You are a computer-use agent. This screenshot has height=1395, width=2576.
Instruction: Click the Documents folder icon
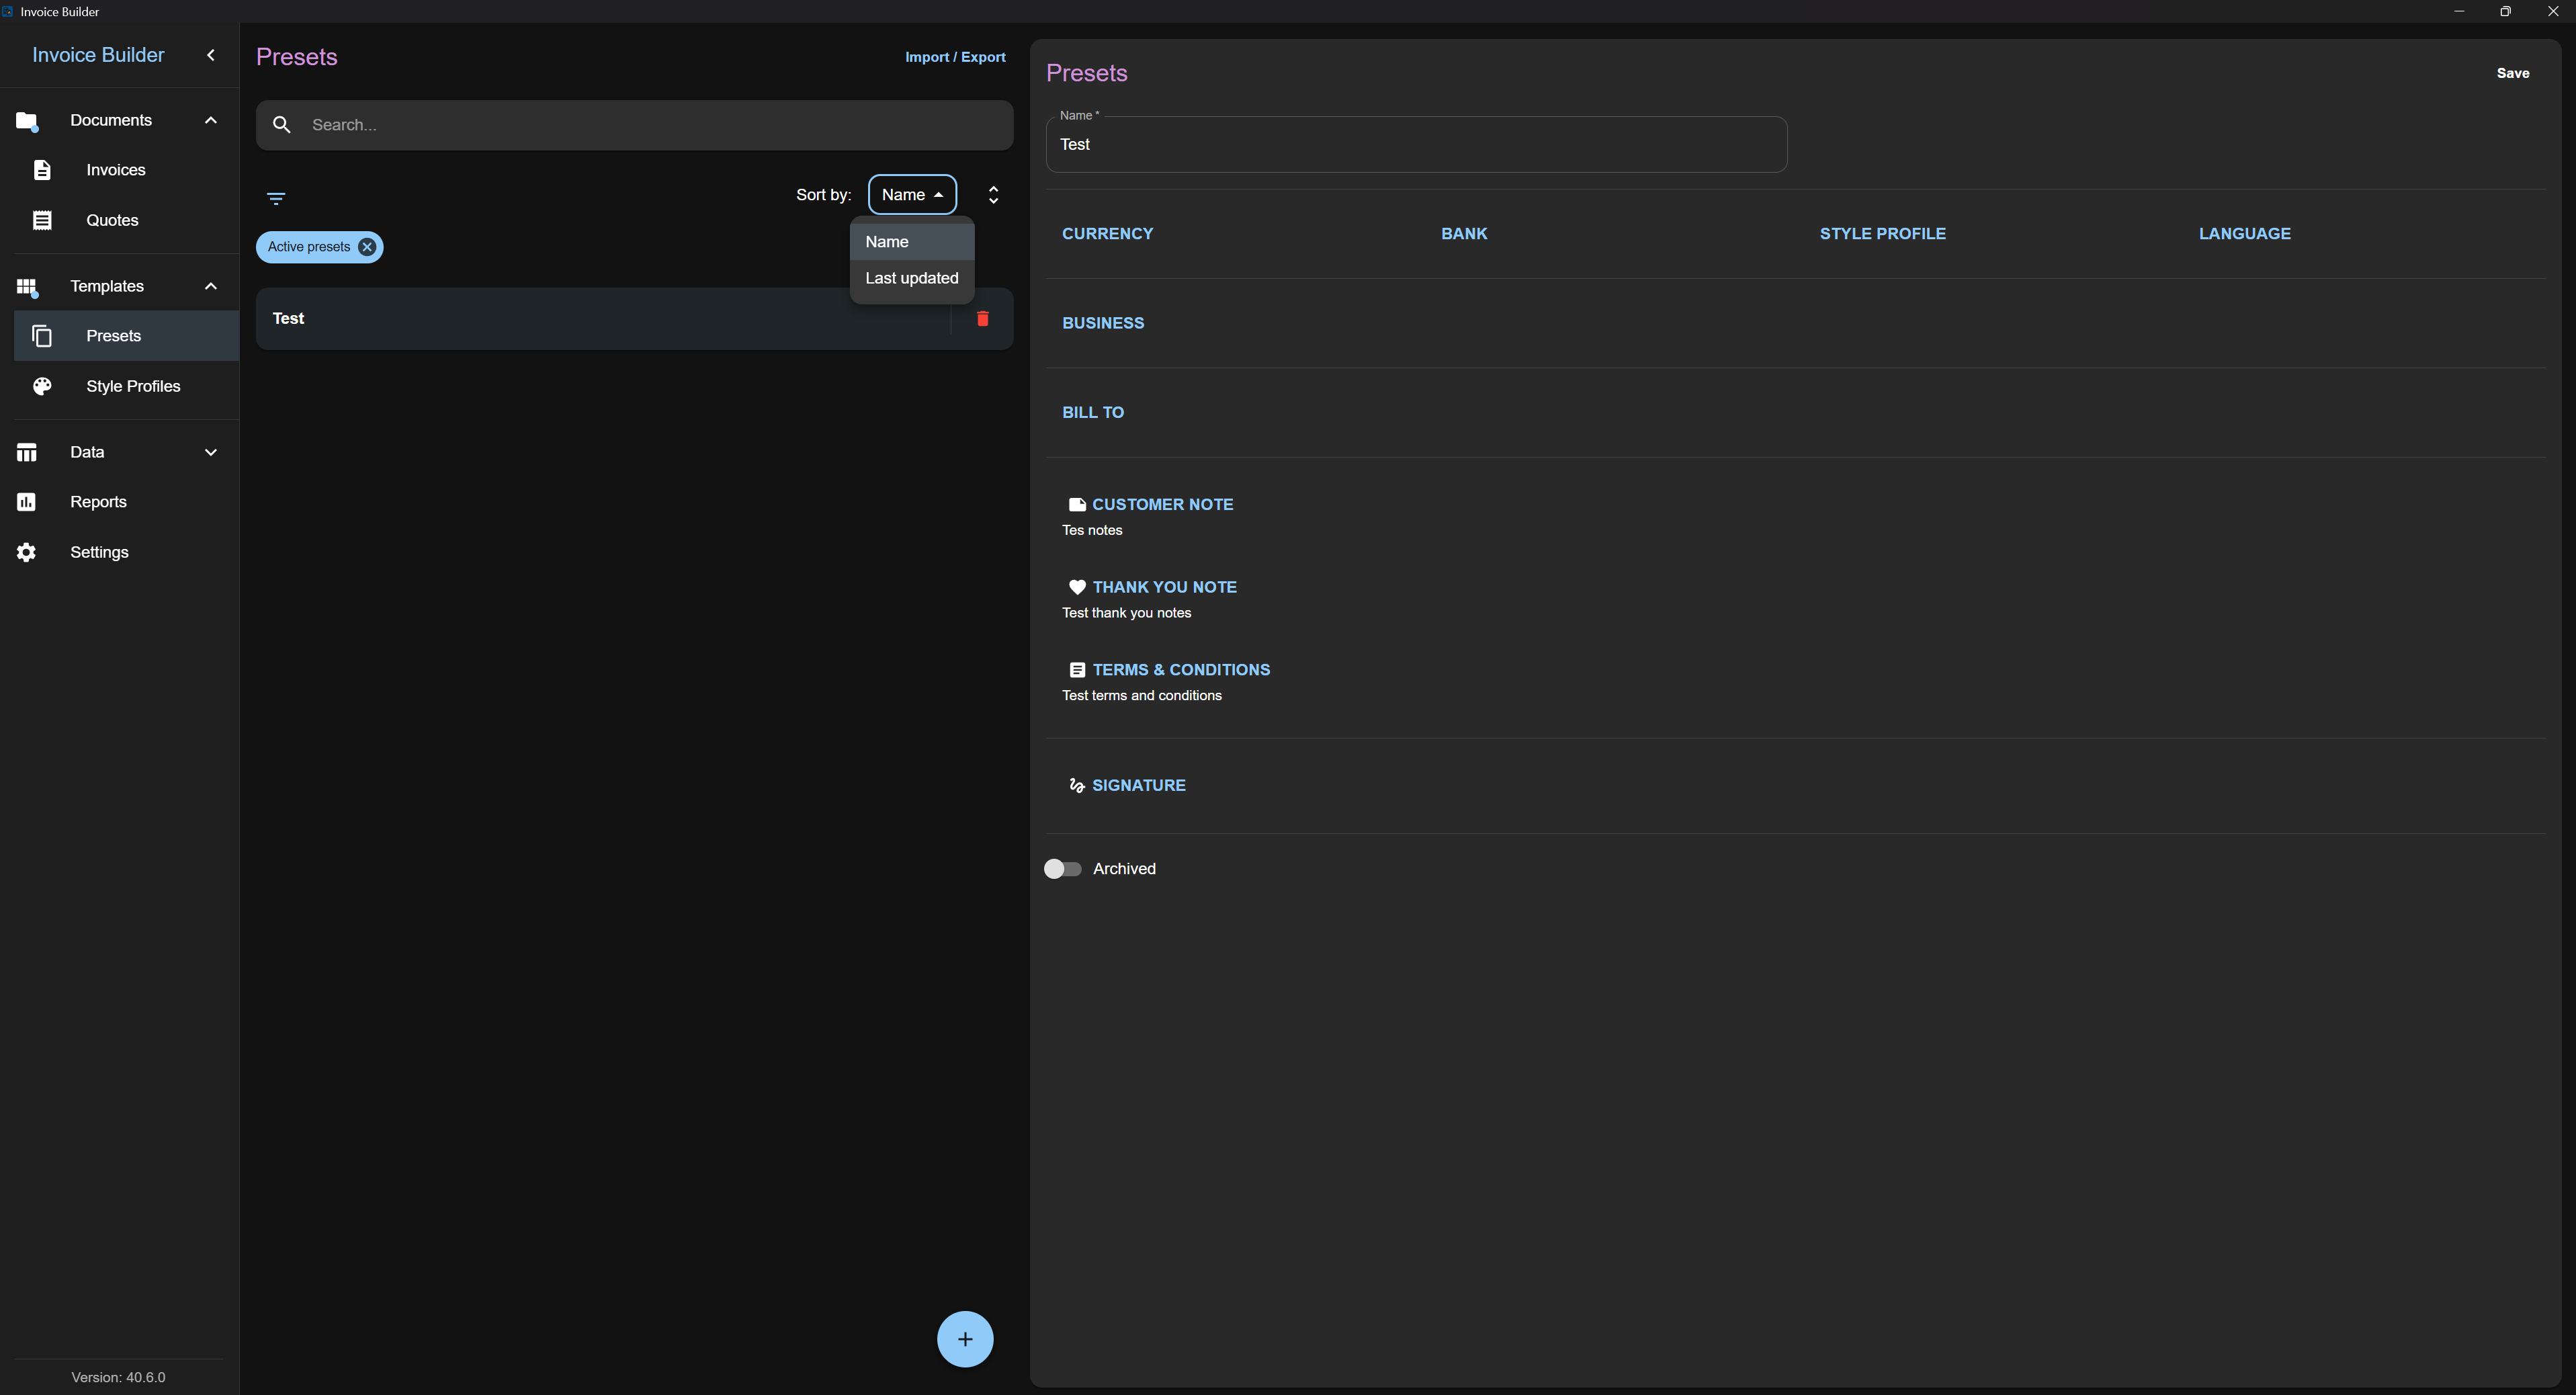coord(26,121)
